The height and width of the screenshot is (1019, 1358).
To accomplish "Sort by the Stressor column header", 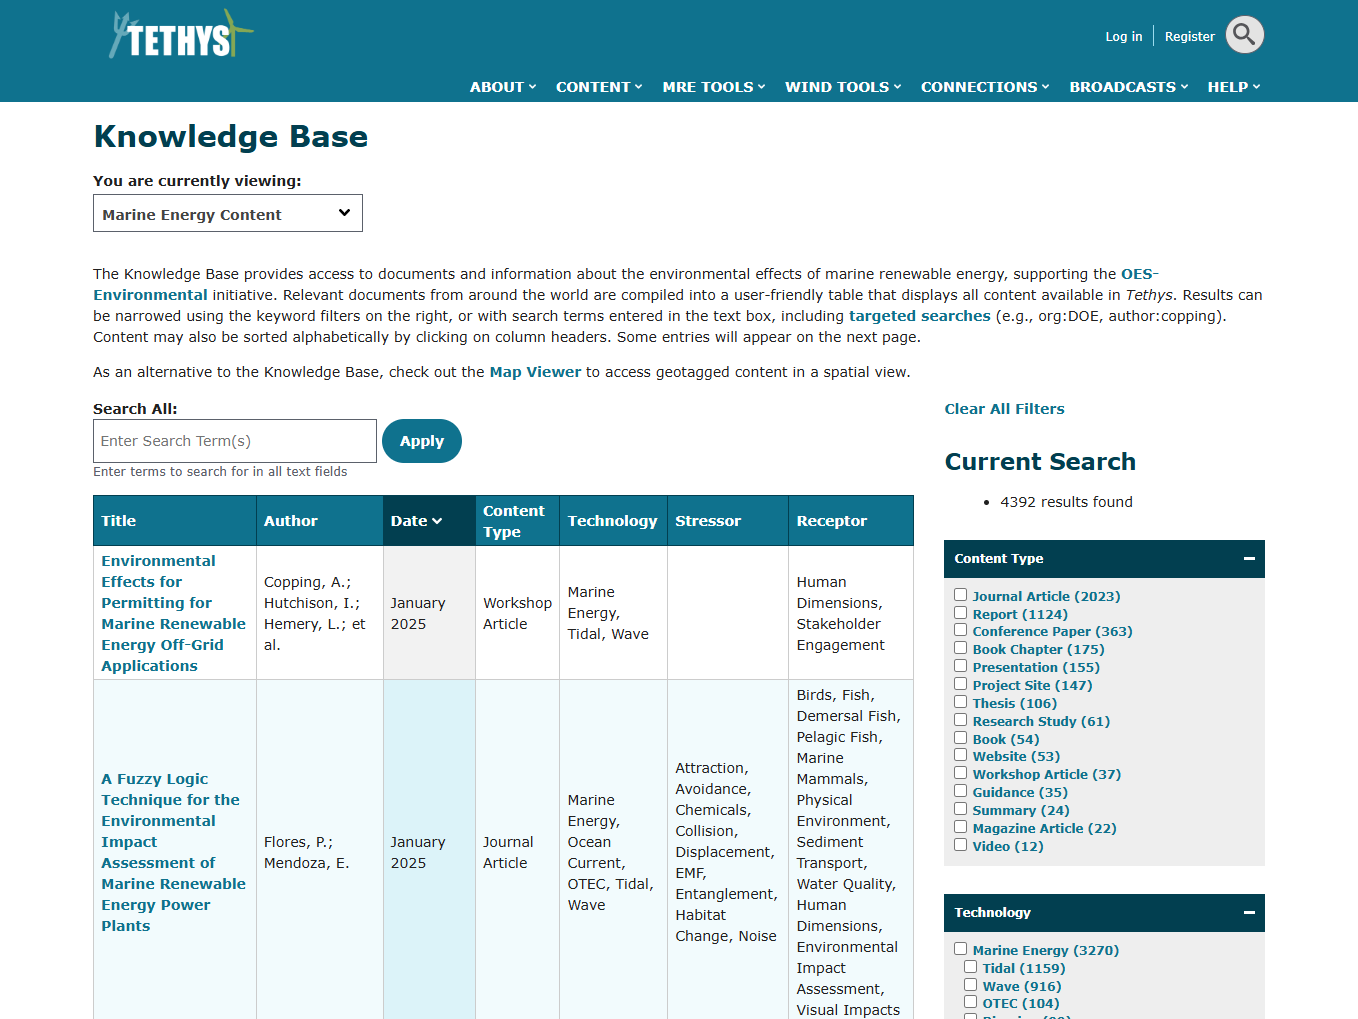I will click(x=708, y=521).
